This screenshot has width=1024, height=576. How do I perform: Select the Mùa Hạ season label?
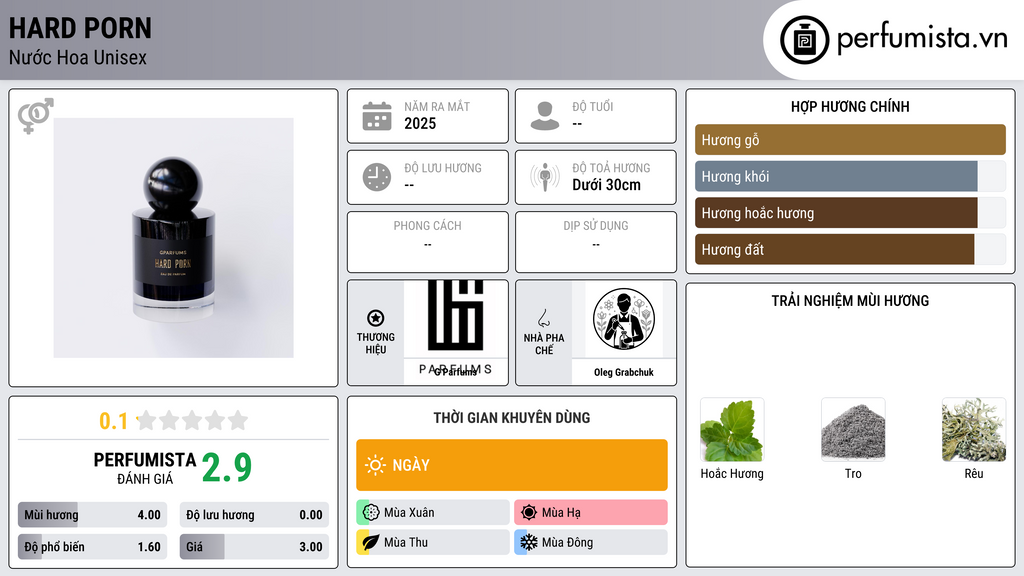tap(561, 513)
